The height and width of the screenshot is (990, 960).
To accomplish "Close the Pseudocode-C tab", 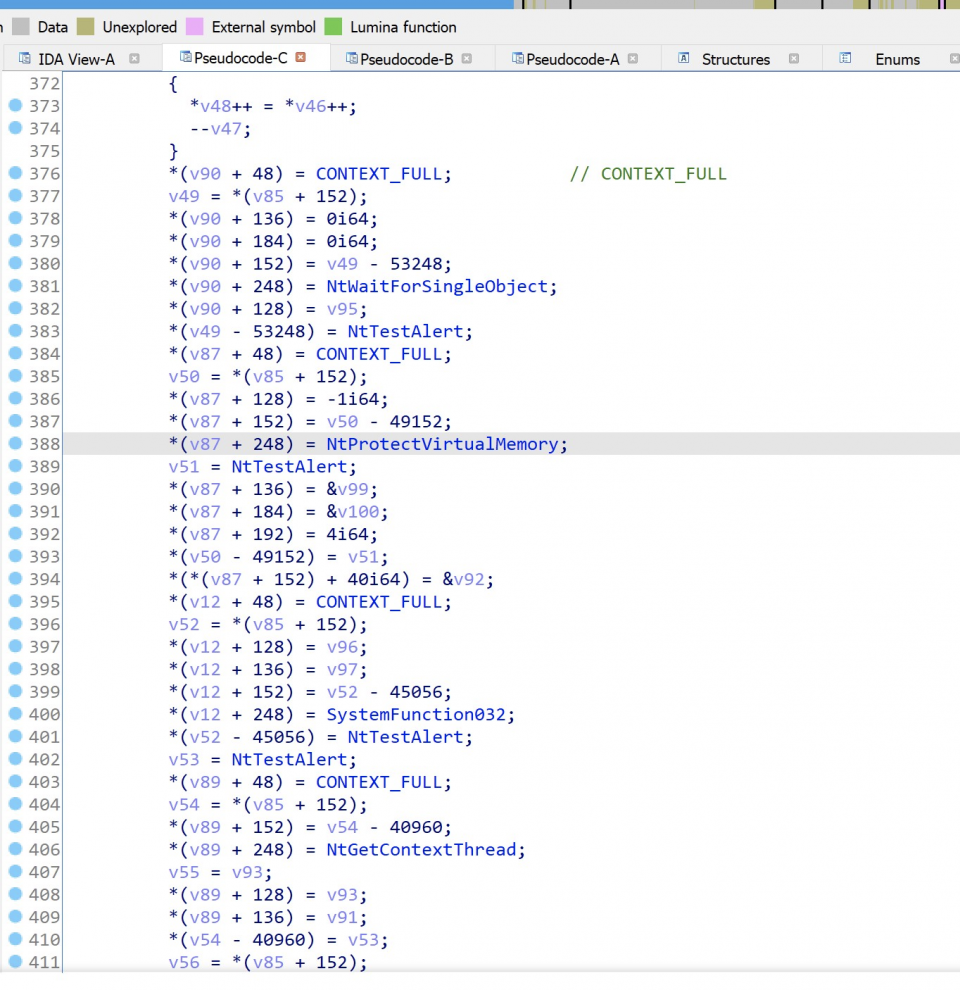I will click(x=301, y=57).
